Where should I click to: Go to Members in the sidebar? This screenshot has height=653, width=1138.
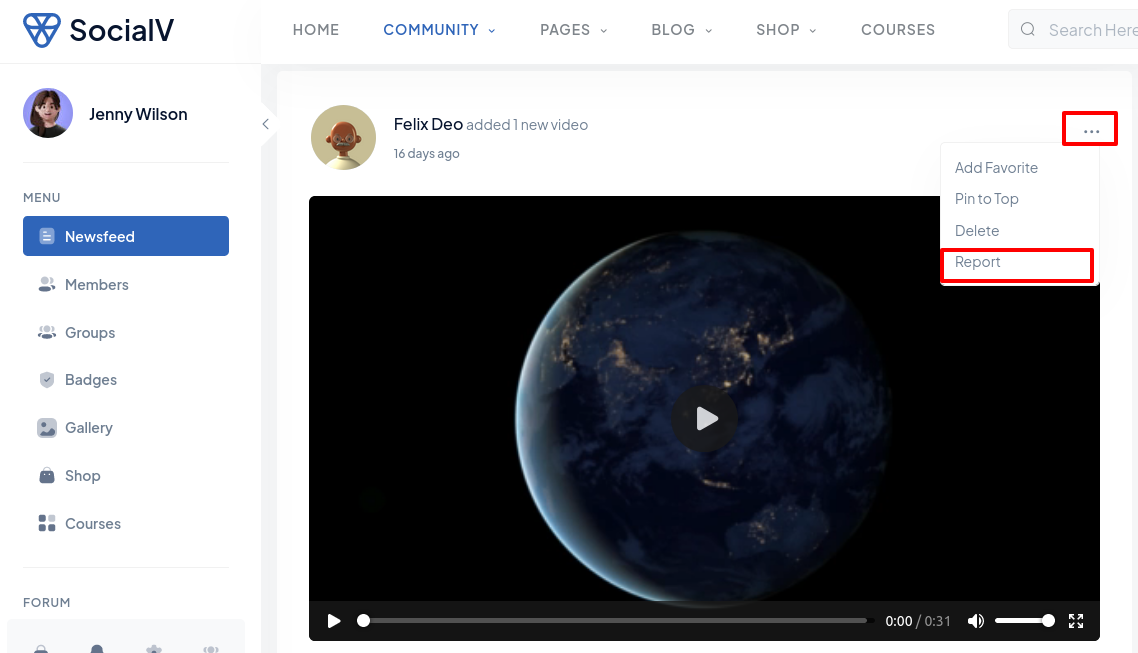tap(97, 284)
